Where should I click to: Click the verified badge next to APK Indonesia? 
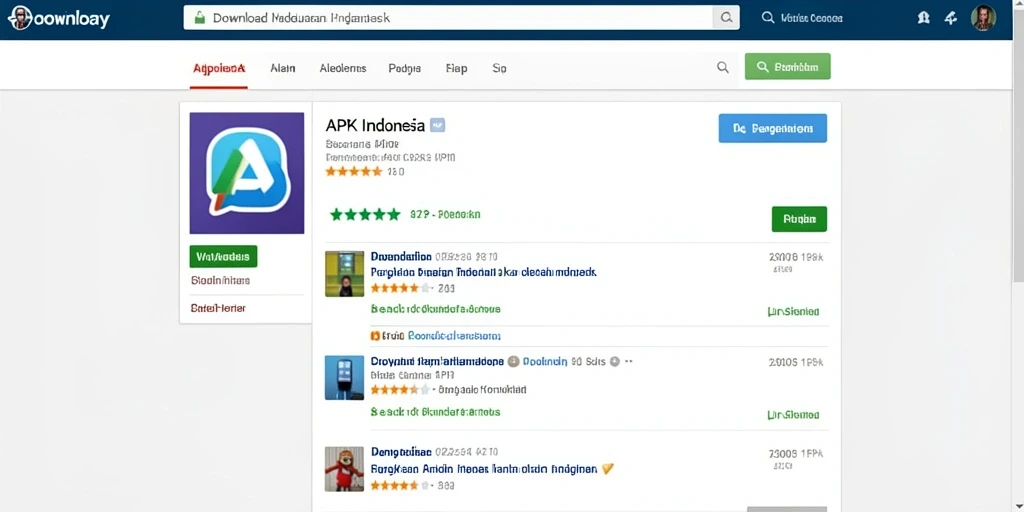[x=438, y=125]
